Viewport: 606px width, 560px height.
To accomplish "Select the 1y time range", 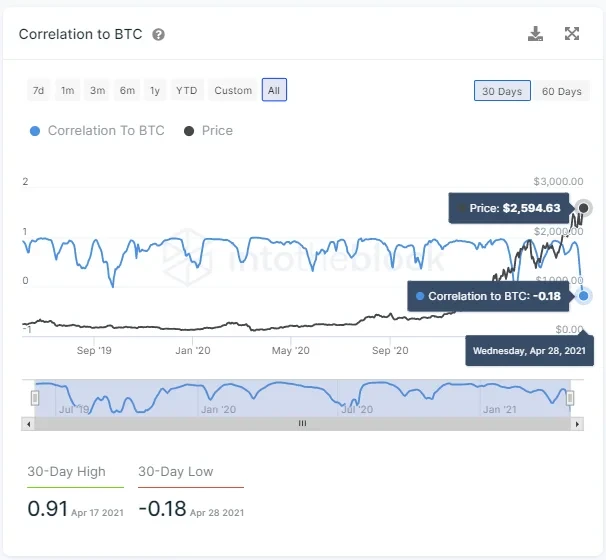I will tap(155, 90).
